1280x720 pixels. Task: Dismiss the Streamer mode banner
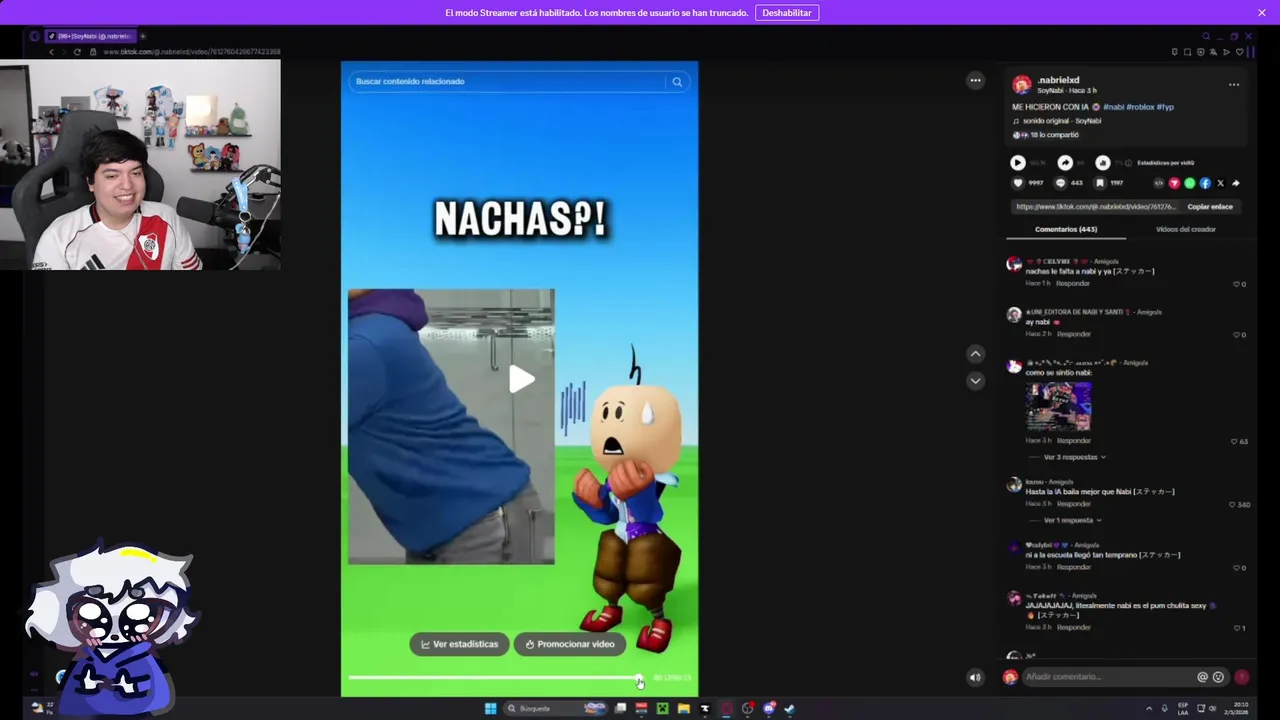click(1262, 13)
